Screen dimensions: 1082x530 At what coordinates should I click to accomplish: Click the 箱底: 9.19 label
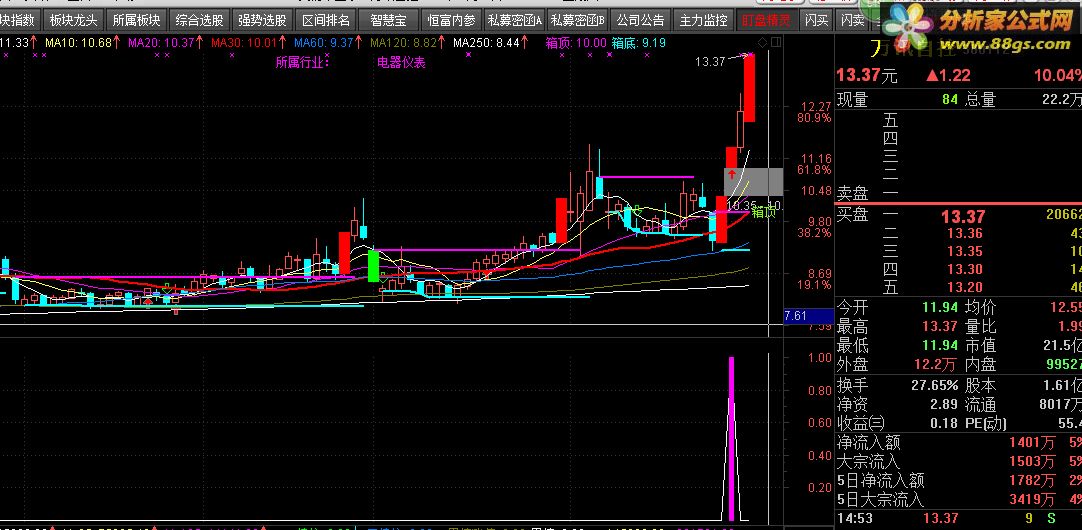pyautogui.click(x=638, y=43)
